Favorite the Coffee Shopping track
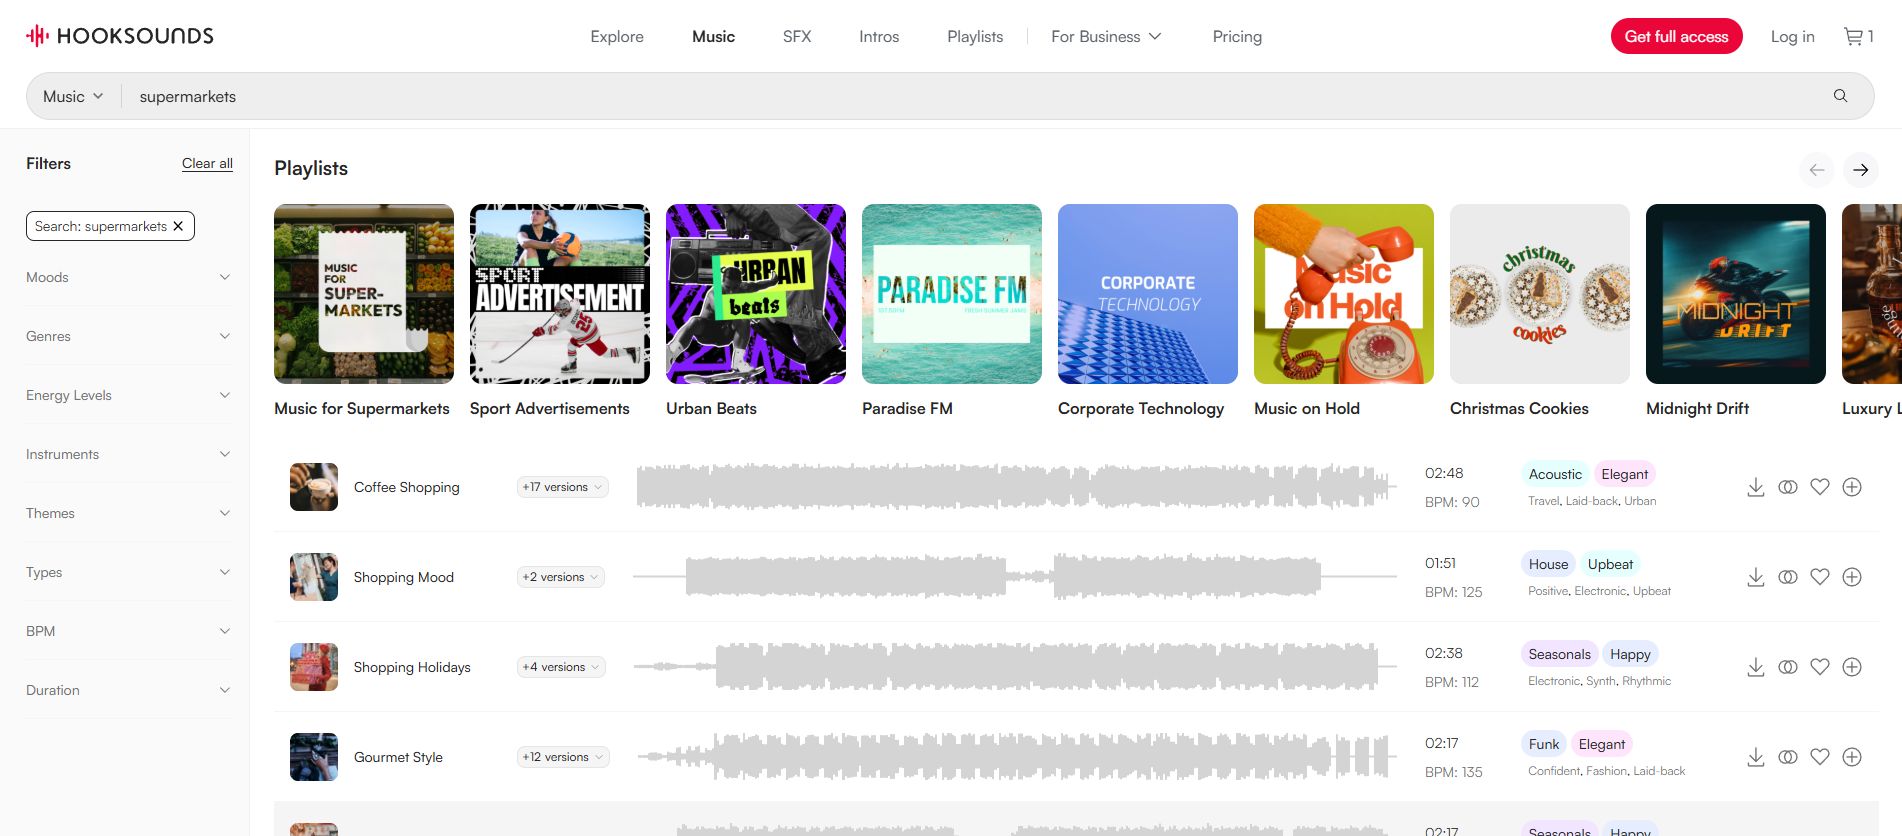Screen dimensions: 1902x836 click(1820, 487)
